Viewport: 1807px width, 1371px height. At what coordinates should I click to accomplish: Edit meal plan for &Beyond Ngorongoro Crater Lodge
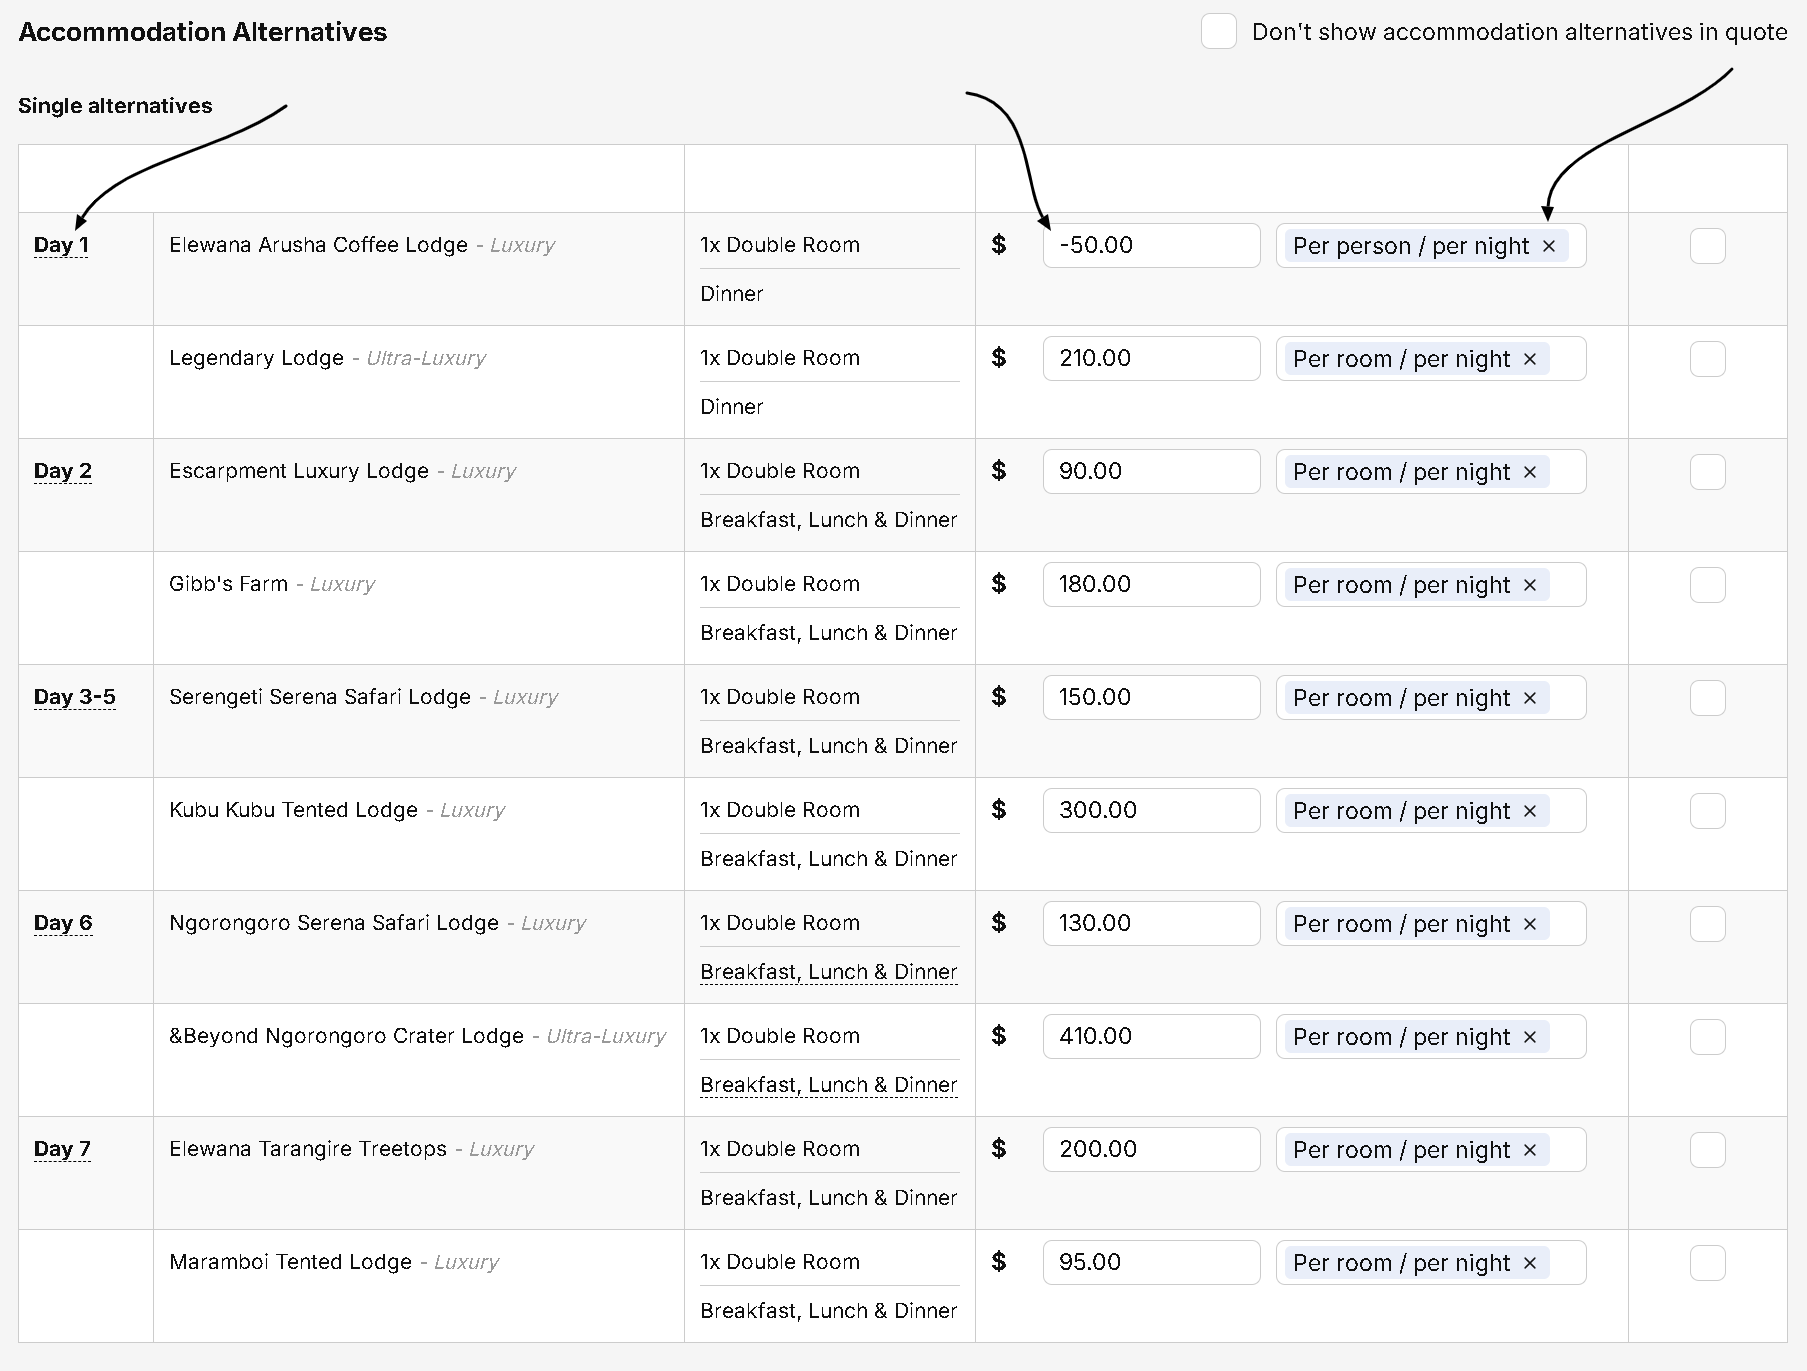click(x=829, y=1085)
